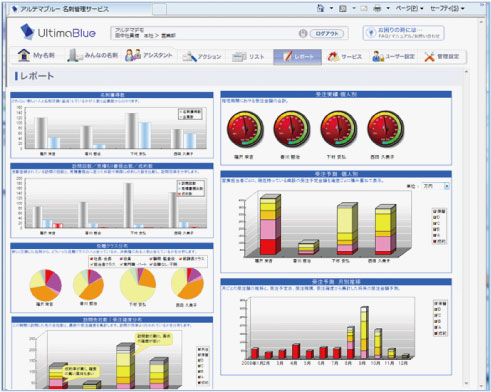This screenshot has height=392, width=491.
Task: Open the サービス tab
Action: [344, 57]
